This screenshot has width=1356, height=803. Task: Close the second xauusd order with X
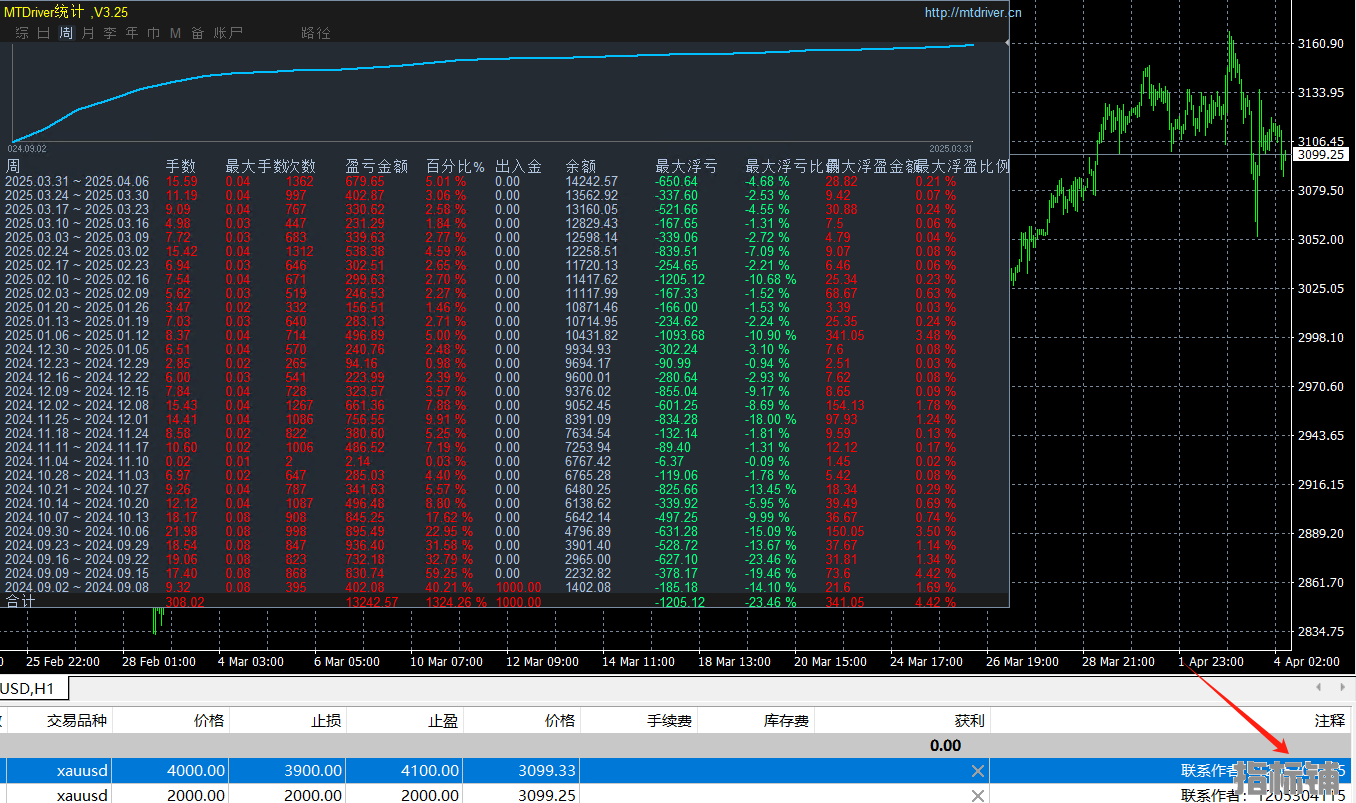[x=978, y=795]
